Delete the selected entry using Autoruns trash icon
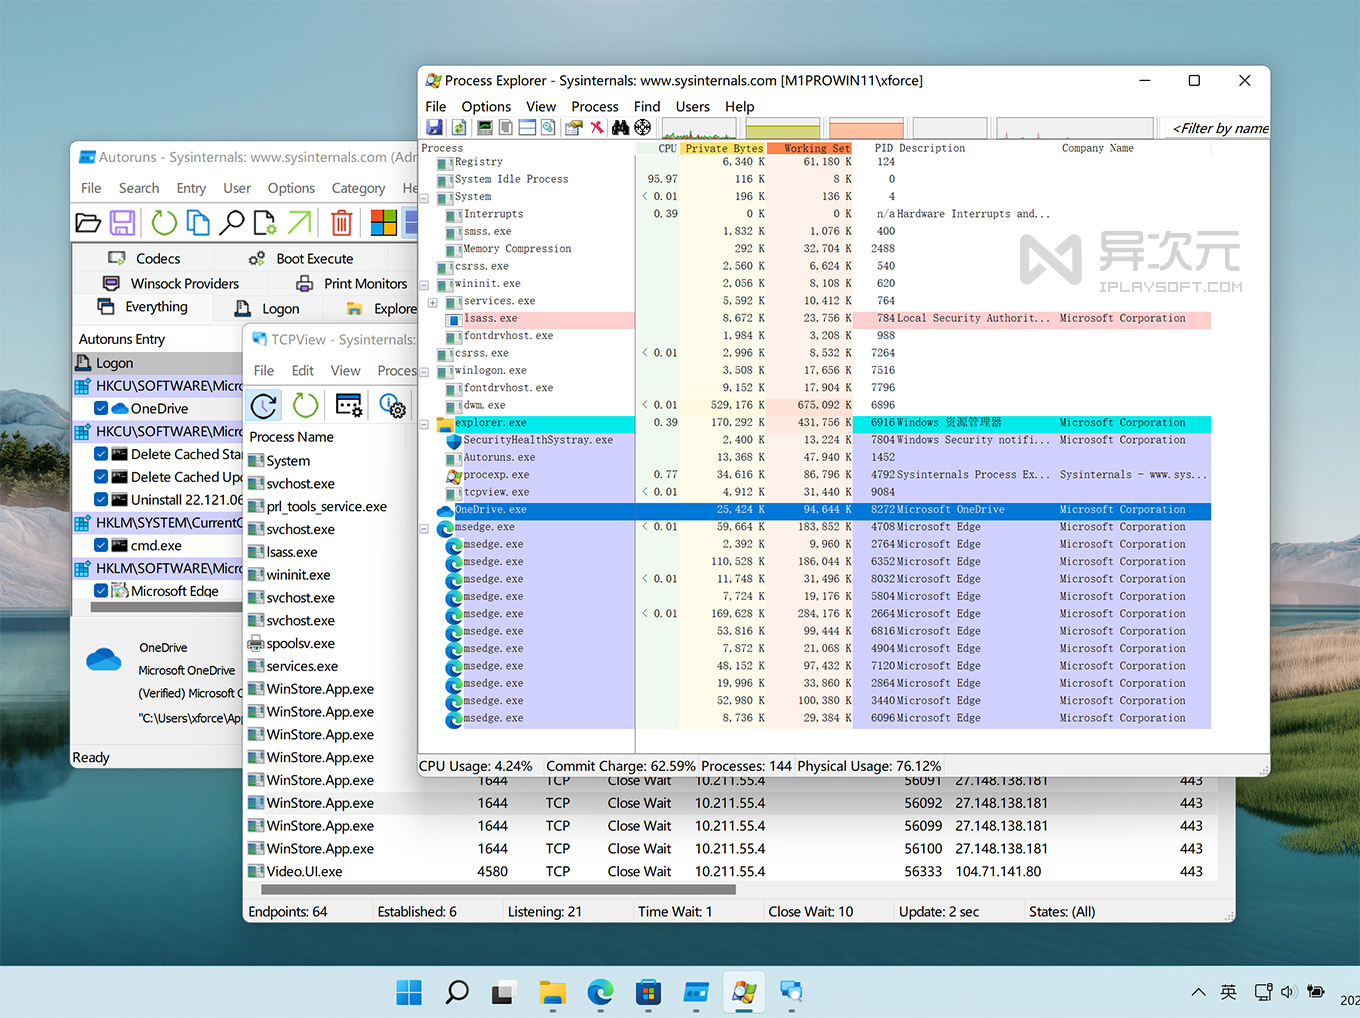This screenshot has width=1360, height=1018. click(x=341, y=222)
